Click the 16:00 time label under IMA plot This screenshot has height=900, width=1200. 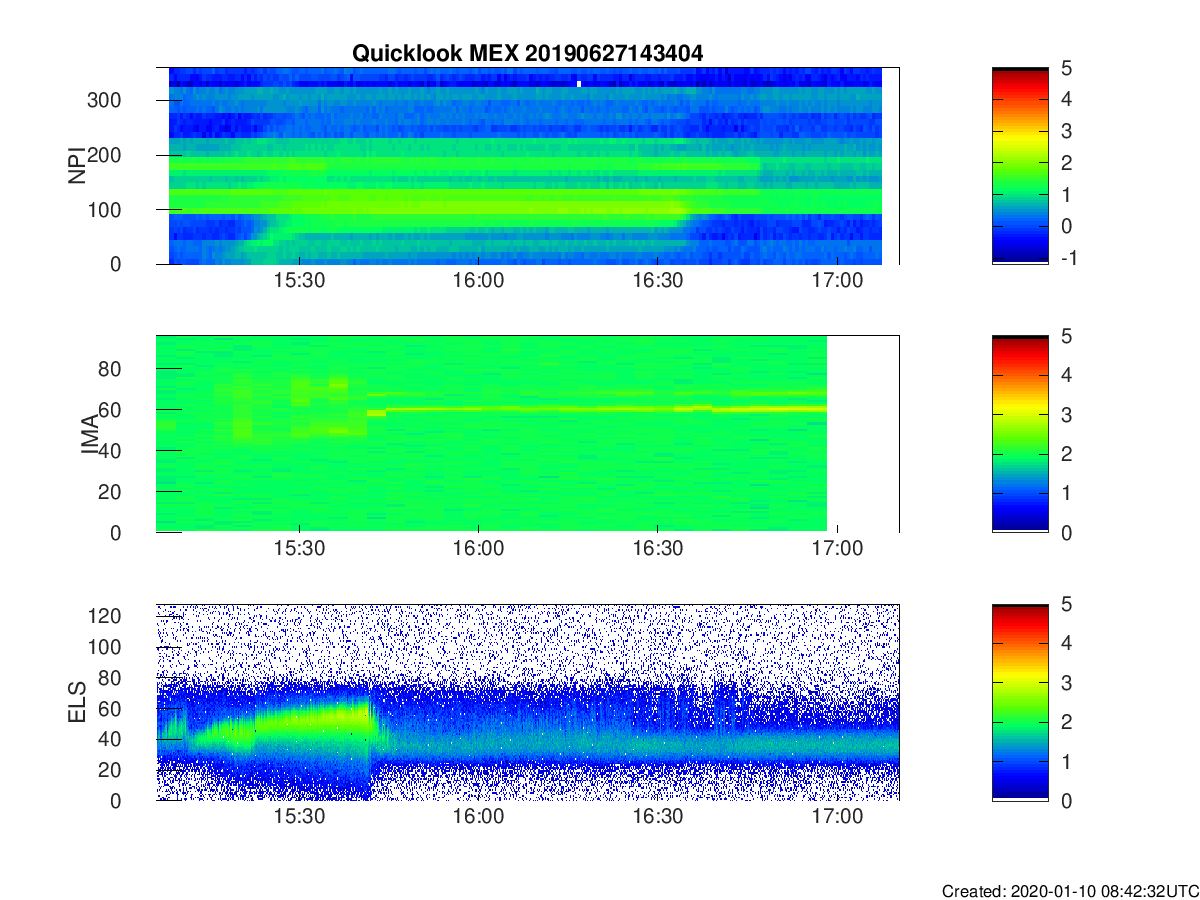(x=479, y=551)
